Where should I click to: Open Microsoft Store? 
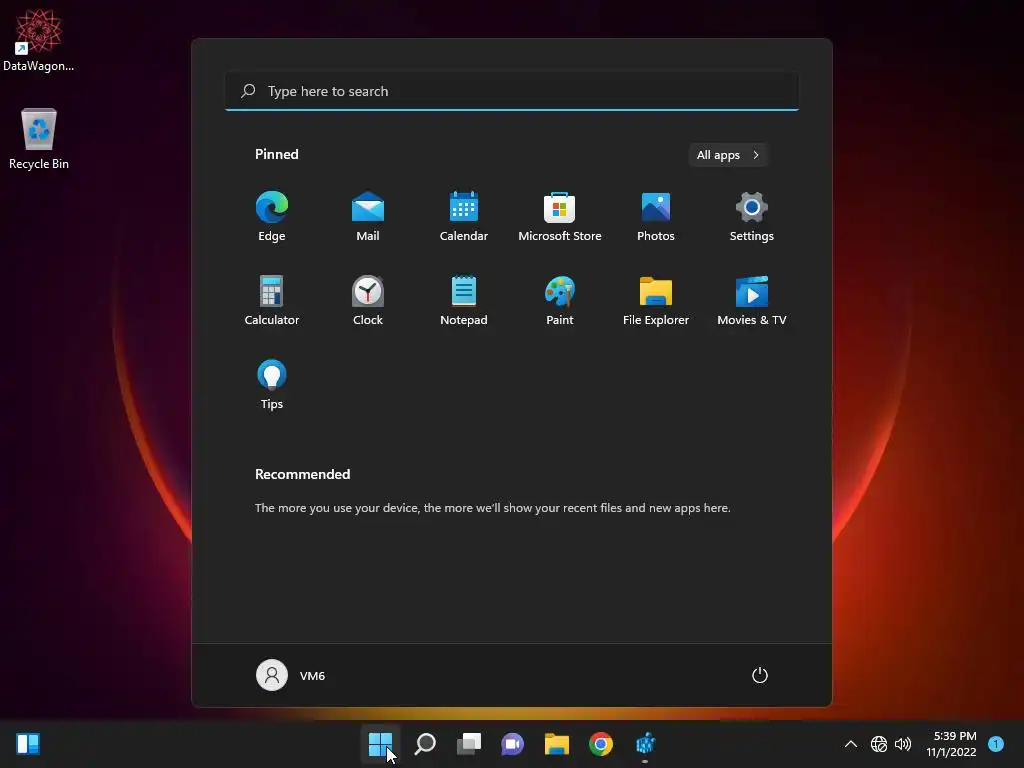point(560,217)
